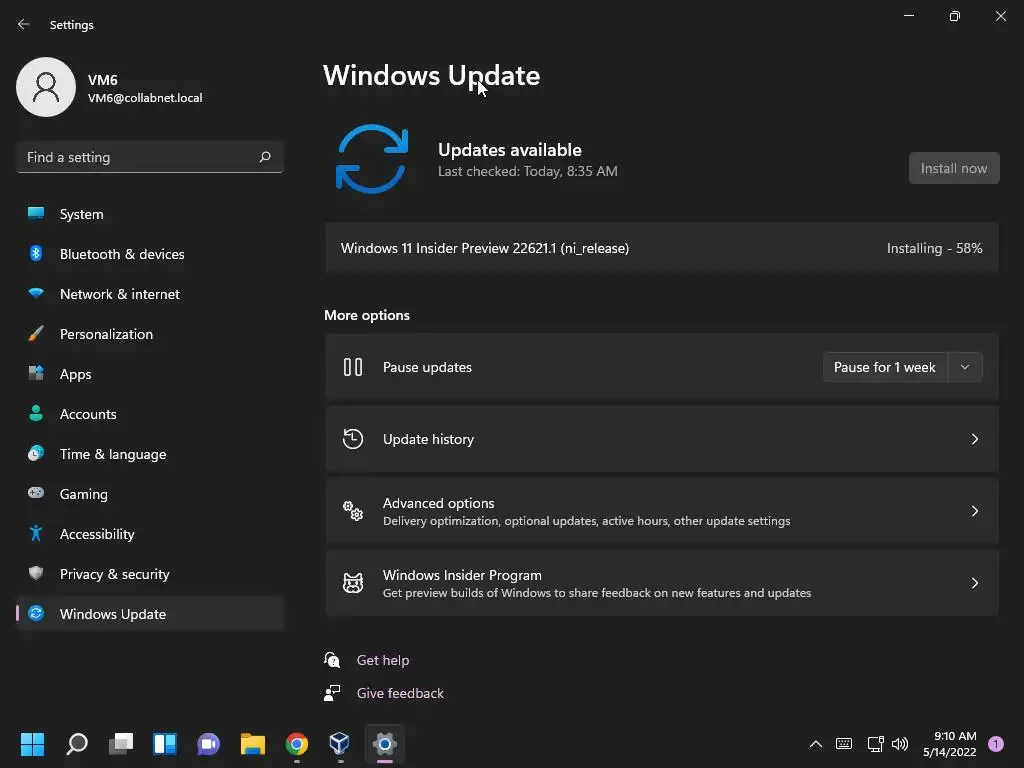Open taskbar Search

[77, 744]
